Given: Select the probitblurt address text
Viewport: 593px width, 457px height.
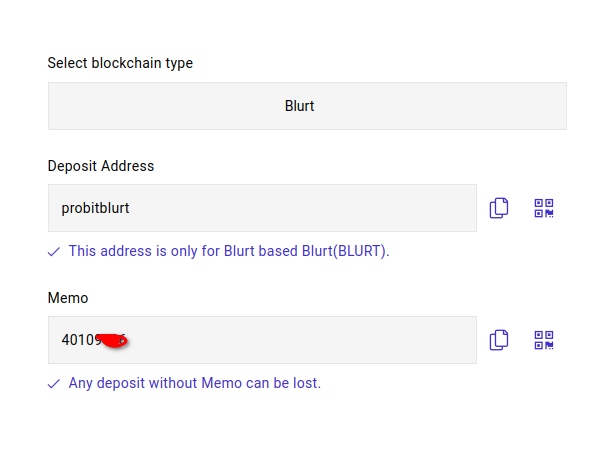Looking at the screenshot, I should point(95,208).
